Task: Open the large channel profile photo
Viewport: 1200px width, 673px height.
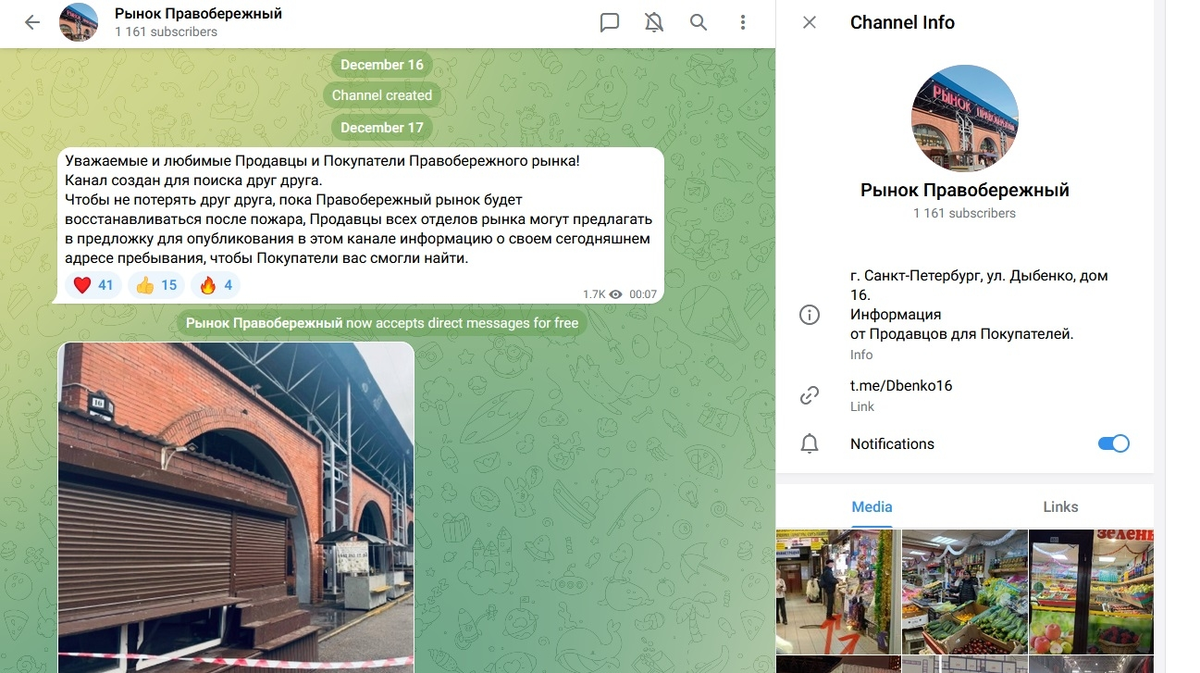Action: click(965, 118)
